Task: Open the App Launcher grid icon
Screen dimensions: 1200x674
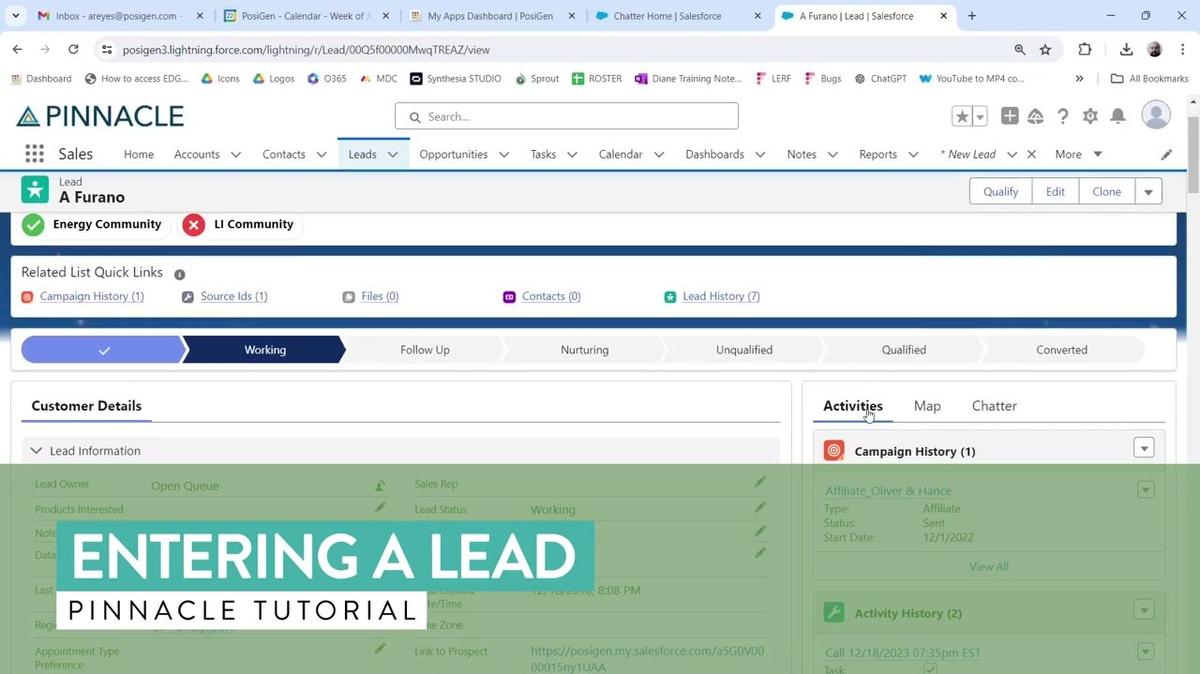Action: coord(35,154)
